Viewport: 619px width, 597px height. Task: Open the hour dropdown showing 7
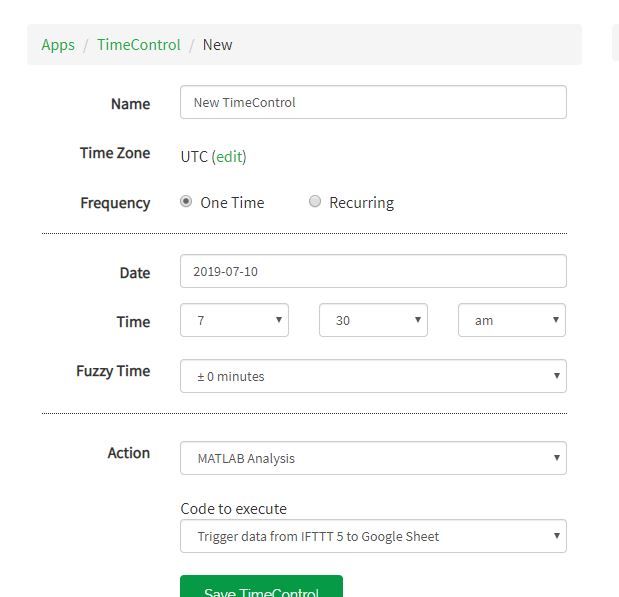(234, 320)
